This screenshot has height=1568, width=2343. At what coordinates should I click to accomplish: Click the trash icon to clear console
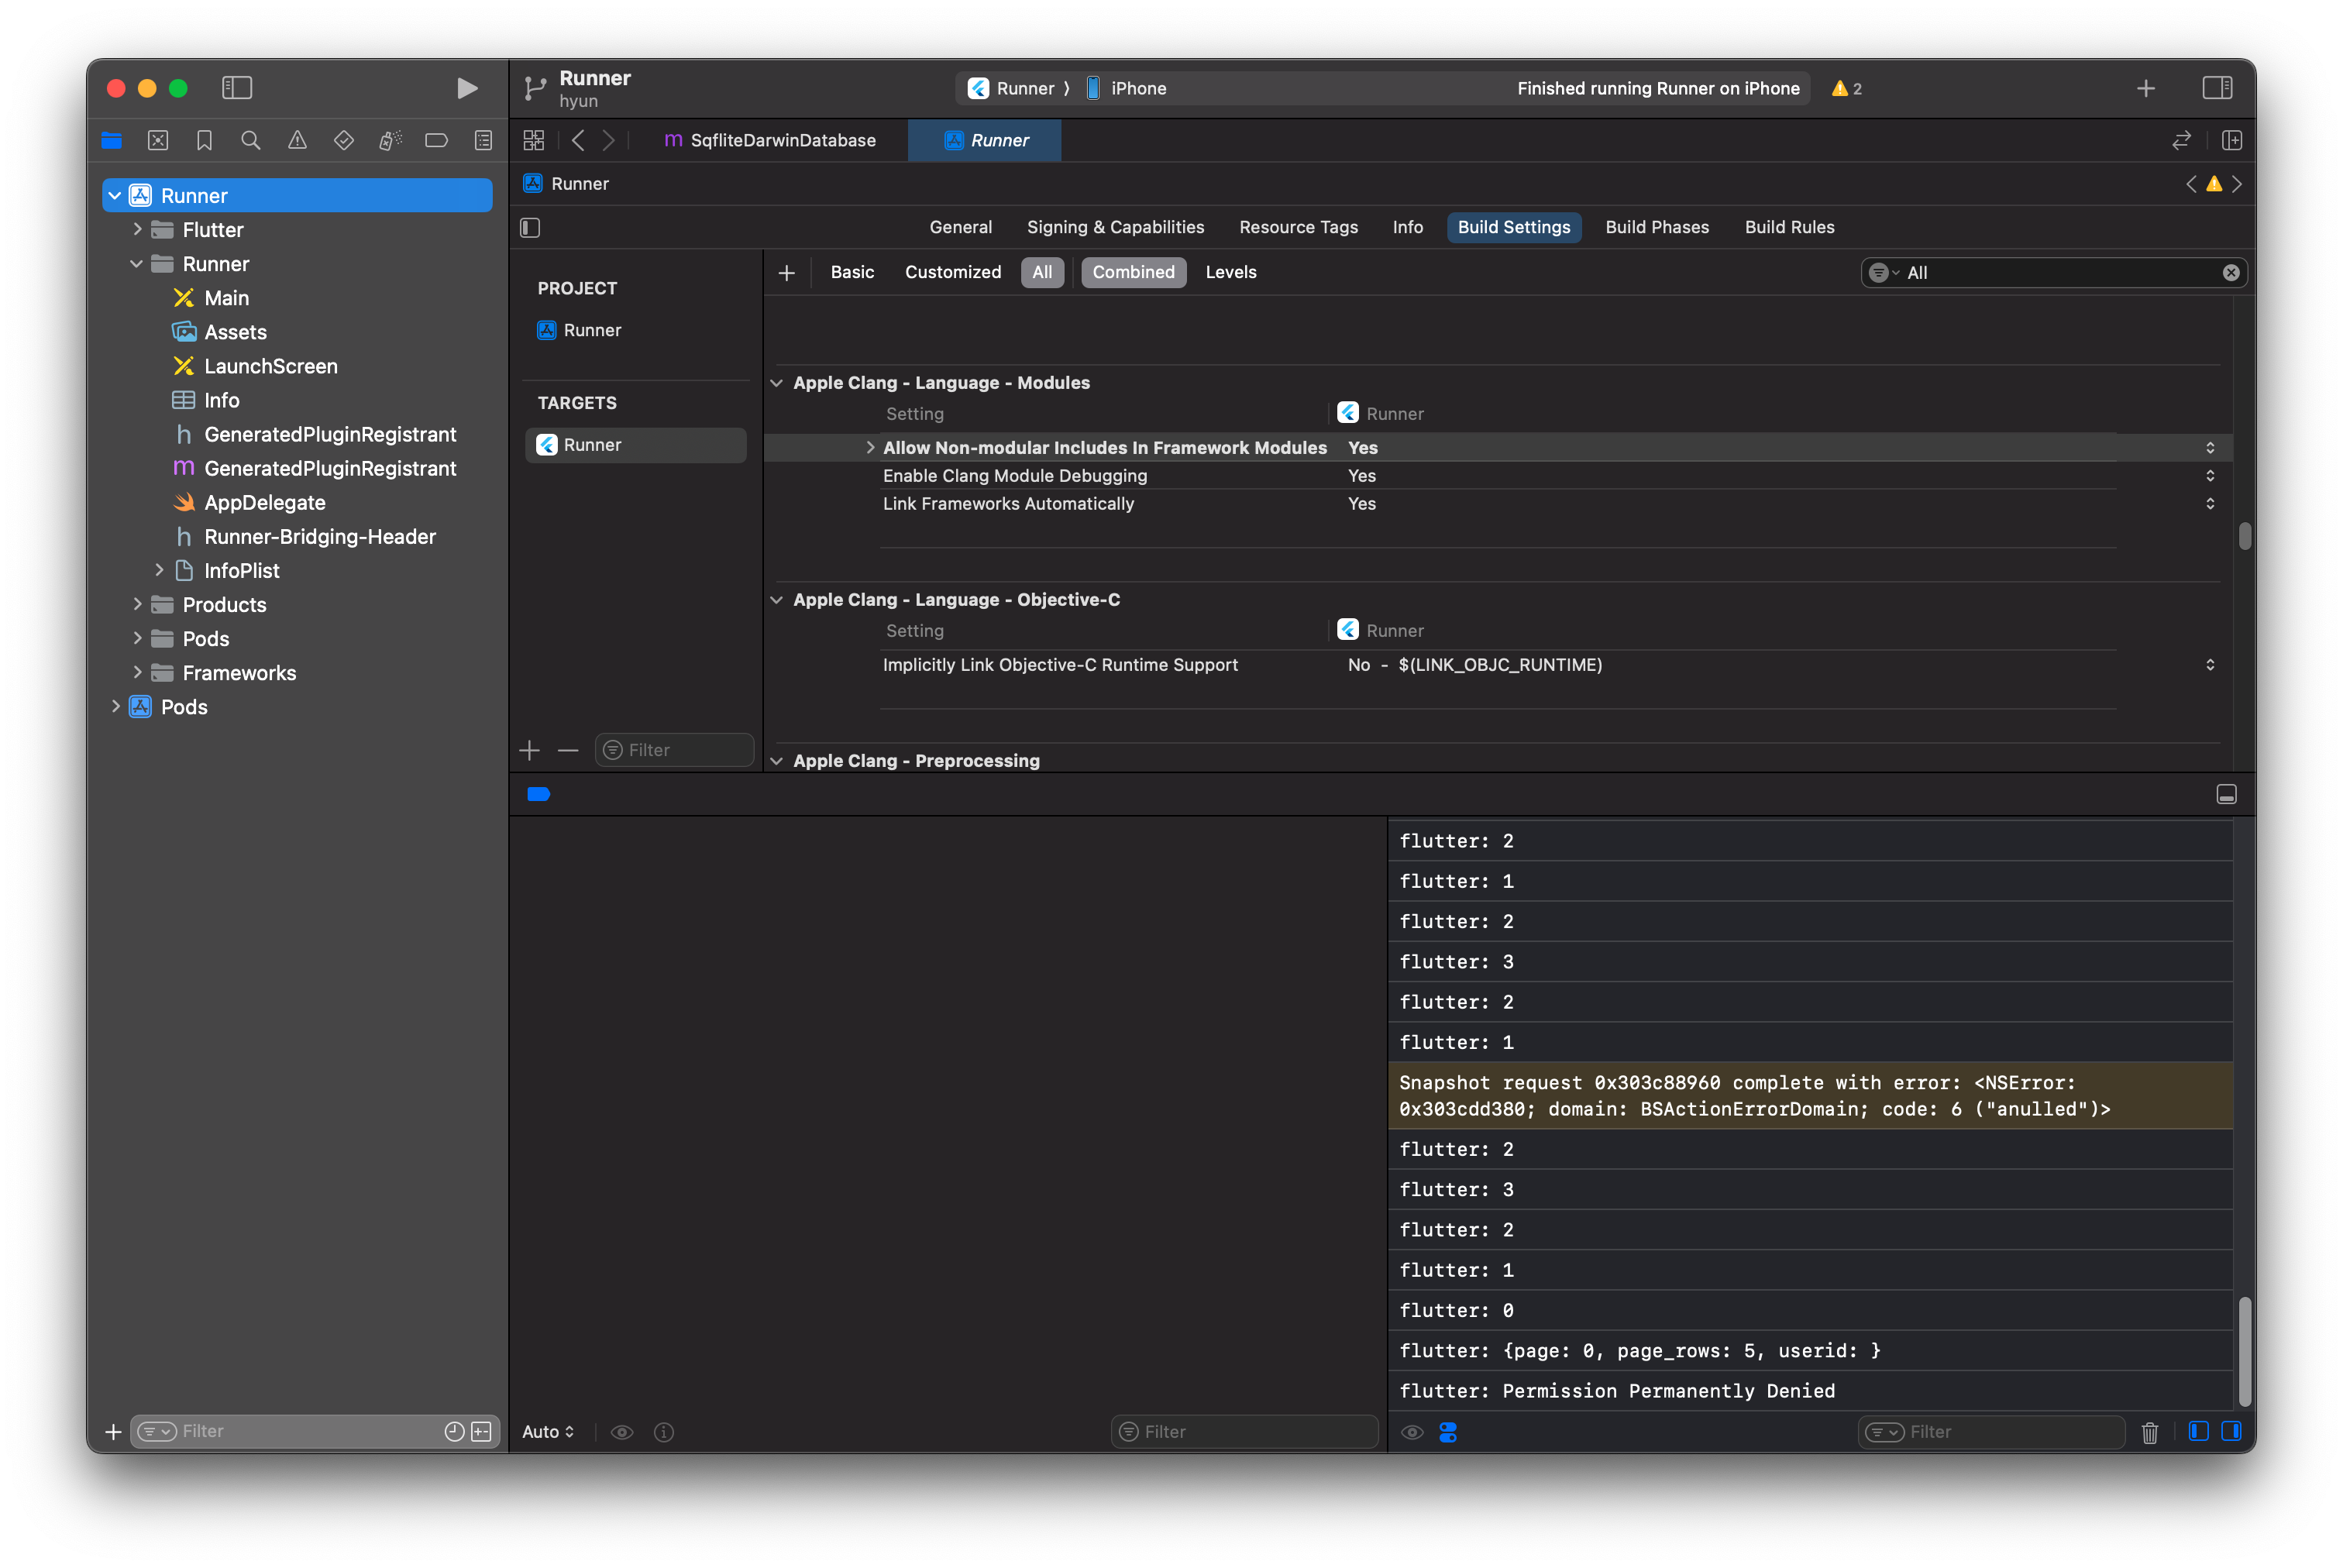(2149, 1432)
